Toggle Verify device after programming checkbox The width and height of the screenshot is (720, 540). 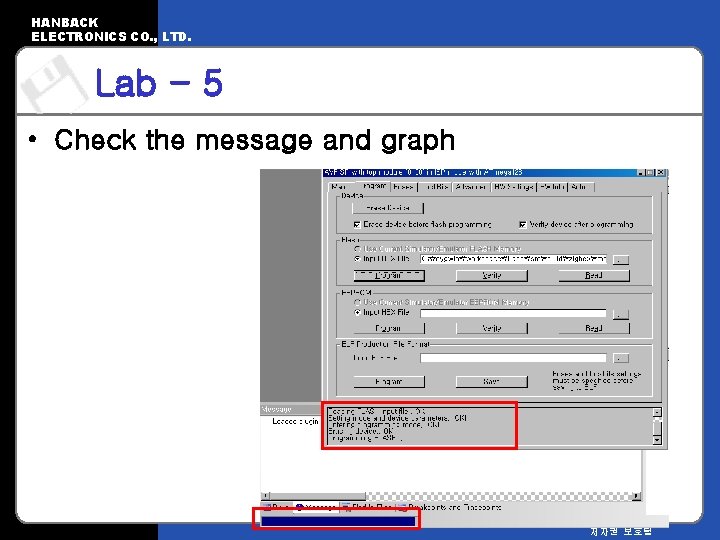tap(522, 225)
